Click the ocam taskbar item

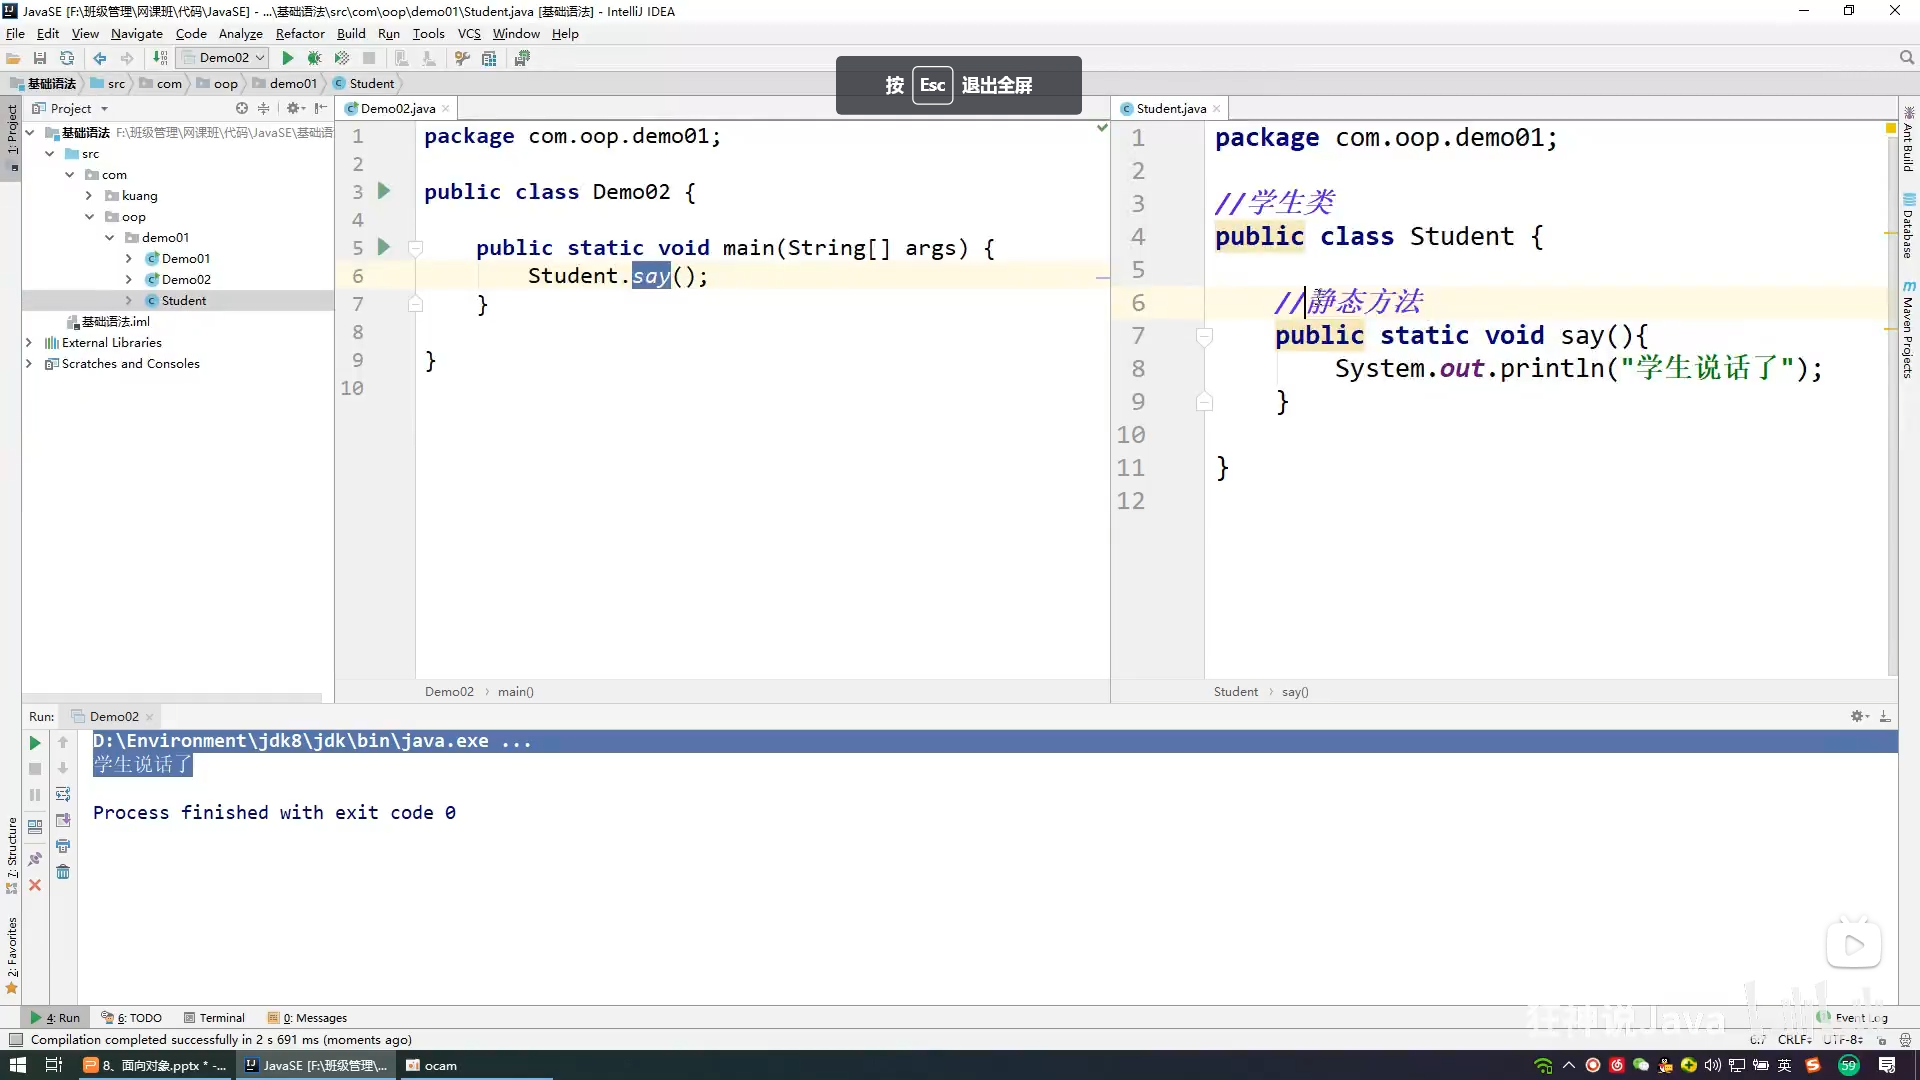432,1066
